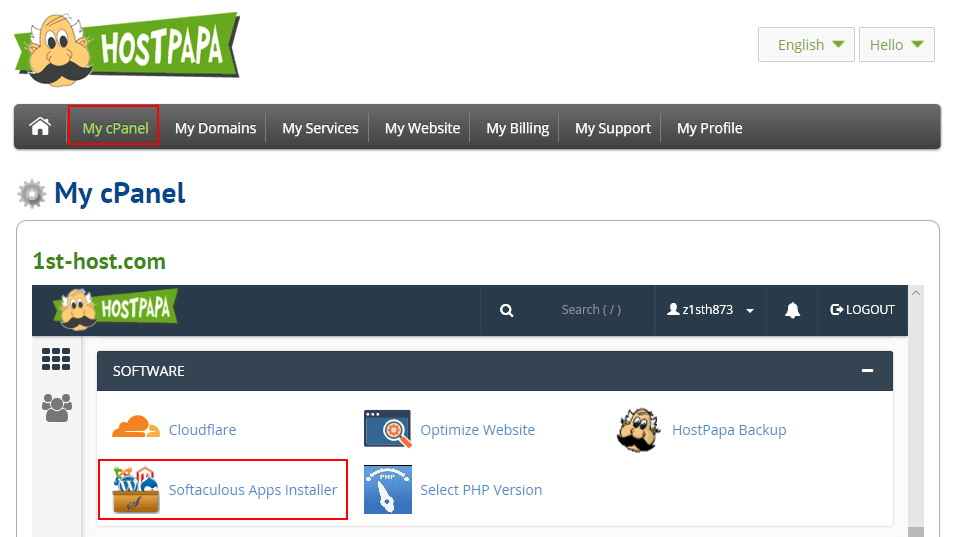The image size is (956, 537).
Task: Click the cPanel frame scrollbar up arrow
Action: click(x=916, y=293)
